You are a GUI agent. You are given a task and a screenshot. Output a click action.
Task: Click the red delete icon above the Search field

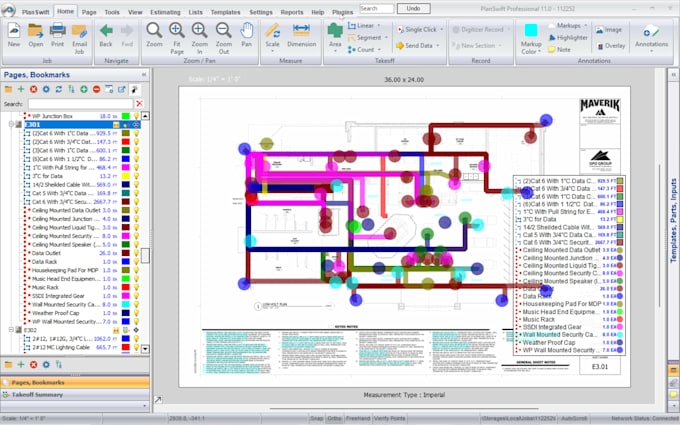(x=33, y=89)
